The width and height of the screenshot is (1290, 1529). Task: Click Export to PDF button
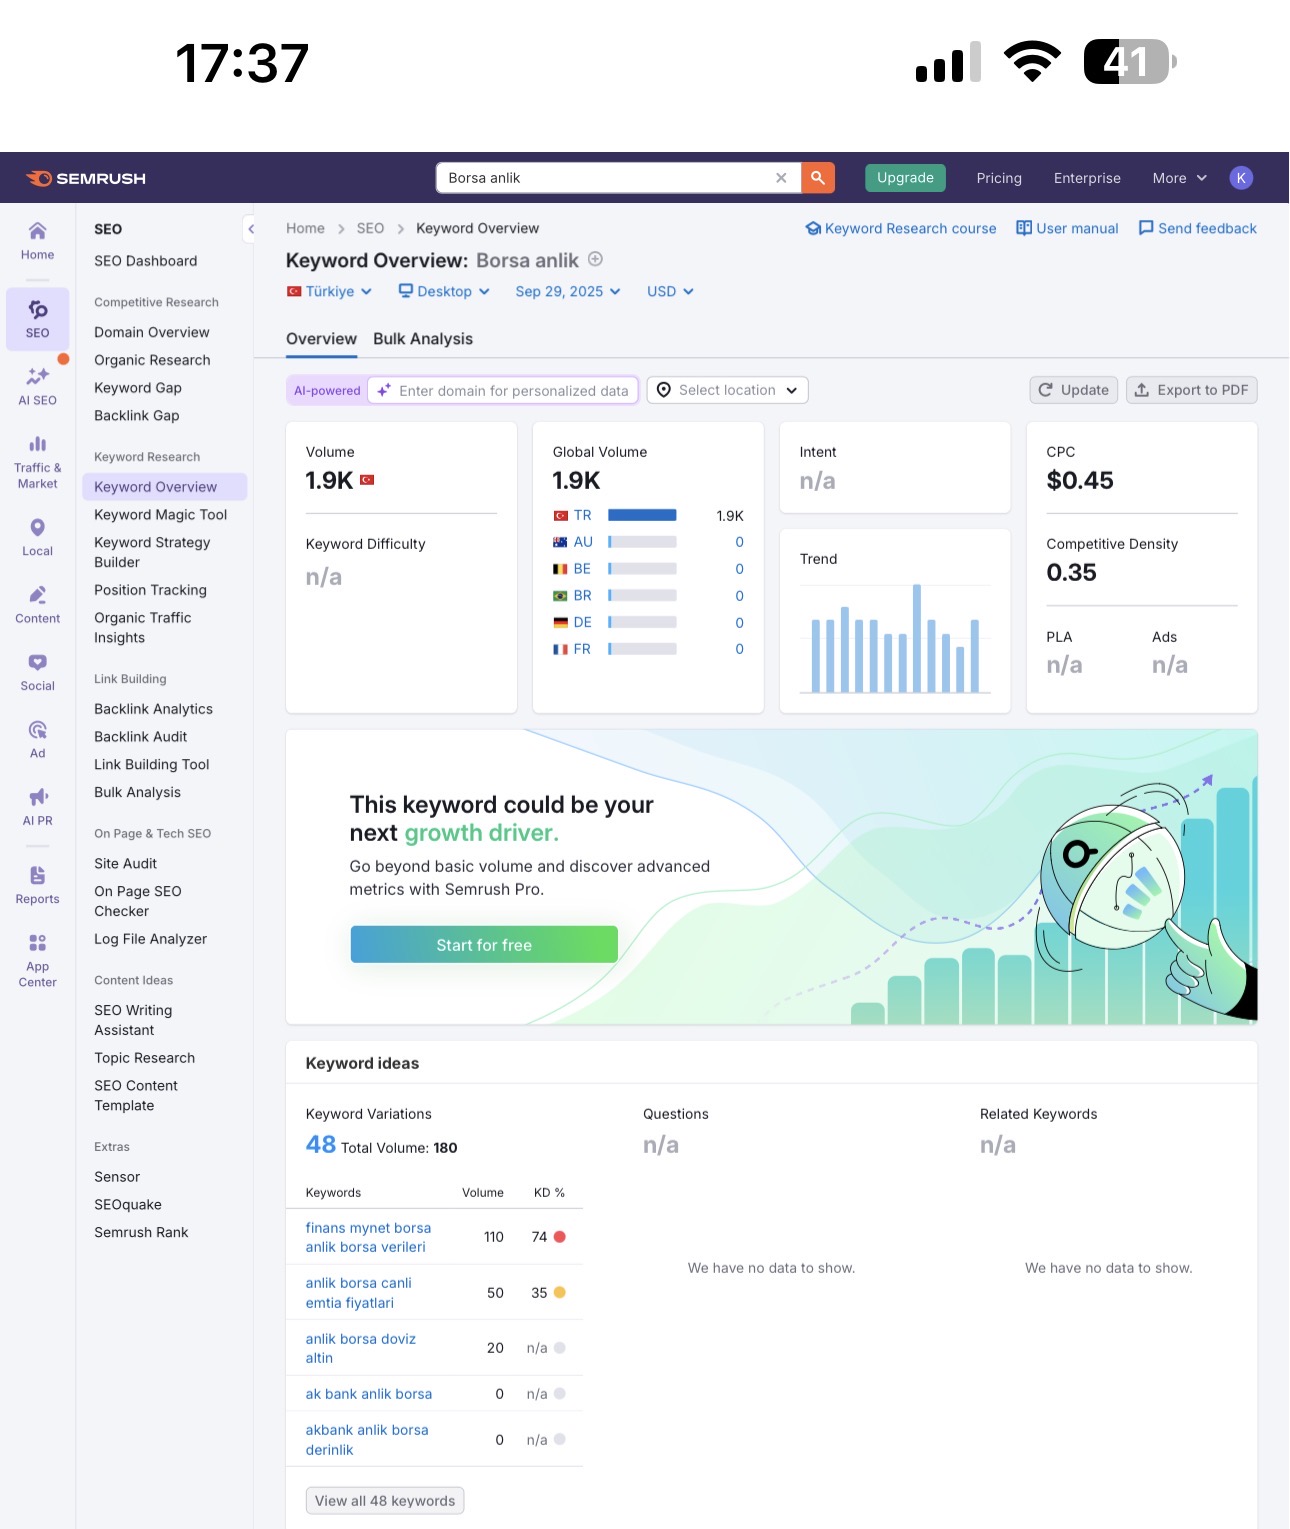tap(1192, 390)
